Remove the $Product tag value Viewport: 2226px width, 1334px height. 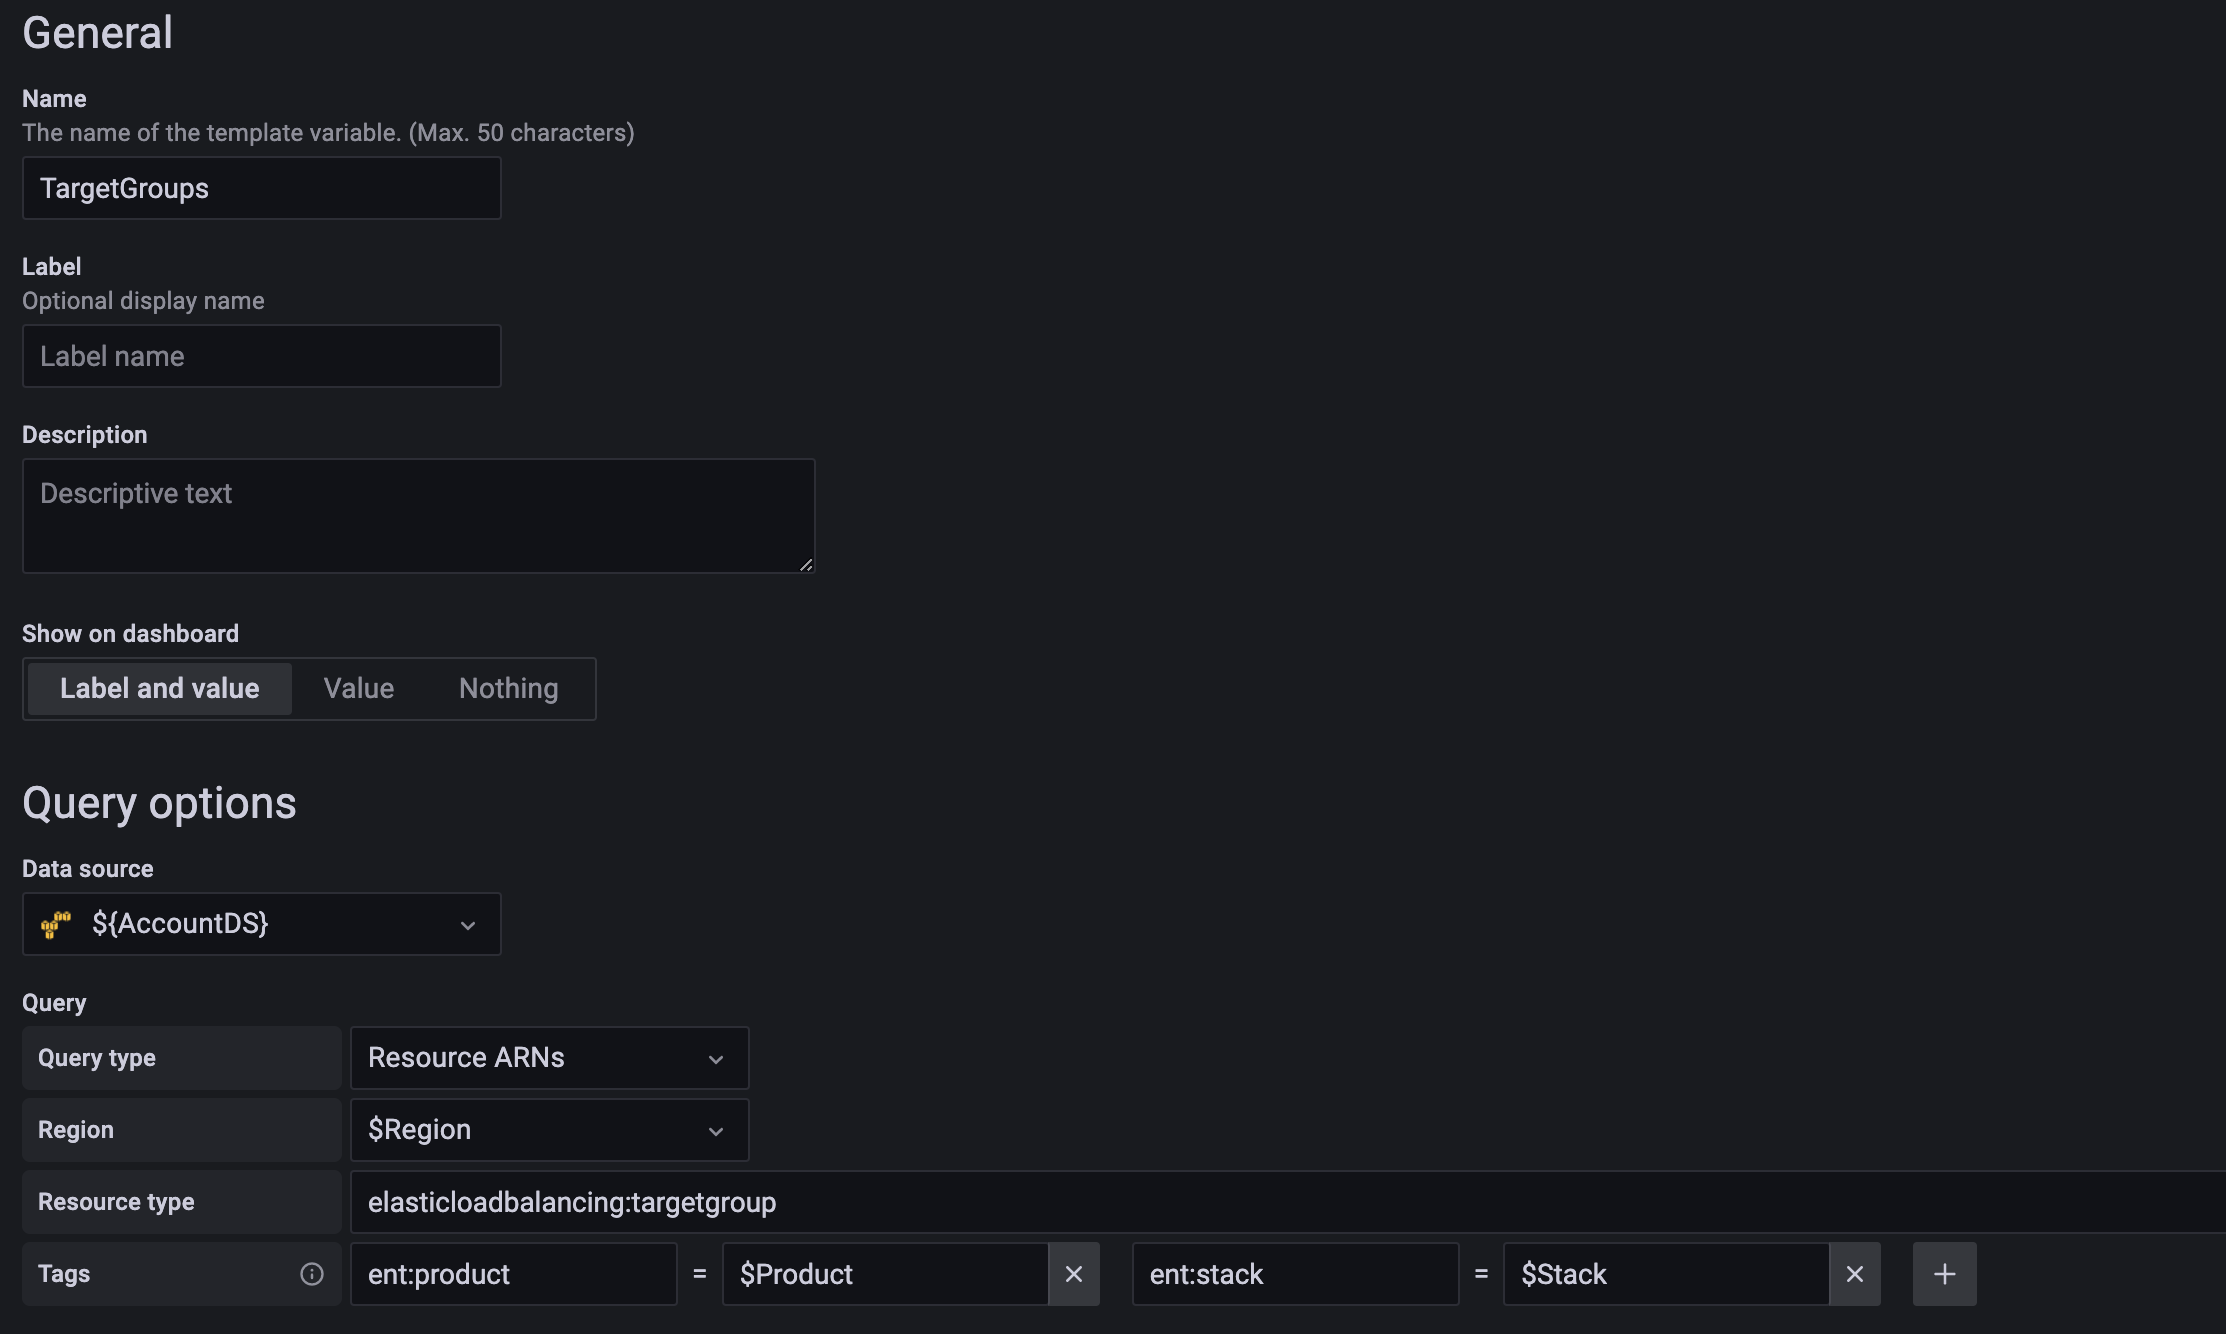[1074, 1274]
